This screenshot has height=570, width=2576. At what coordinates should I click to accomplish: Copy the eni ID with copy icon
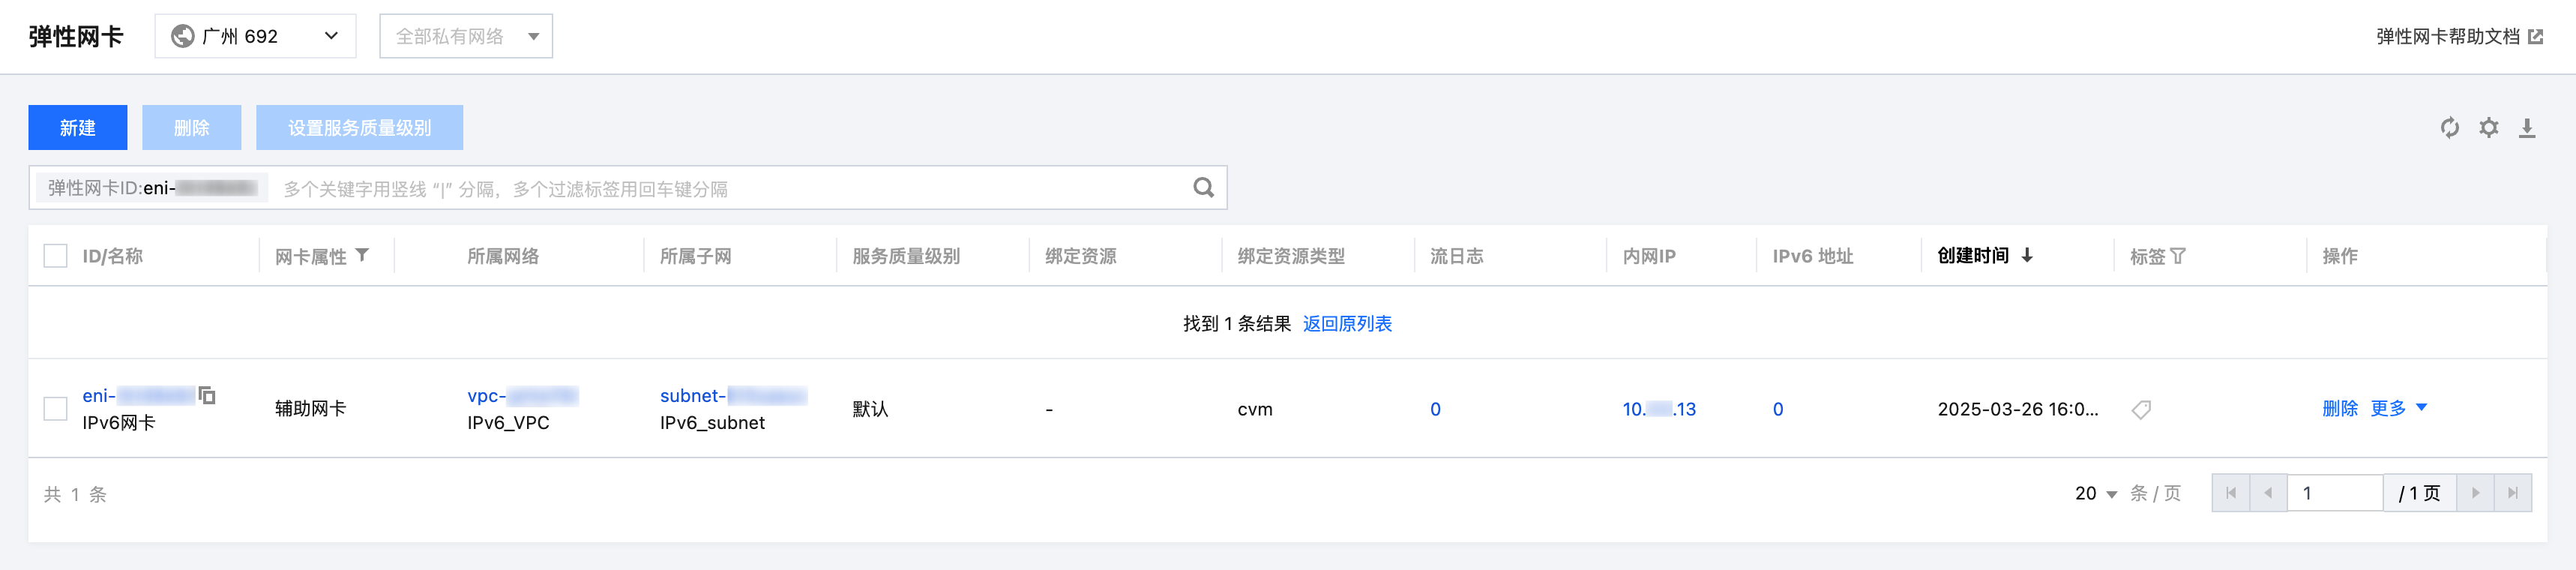tap(207, 395)
